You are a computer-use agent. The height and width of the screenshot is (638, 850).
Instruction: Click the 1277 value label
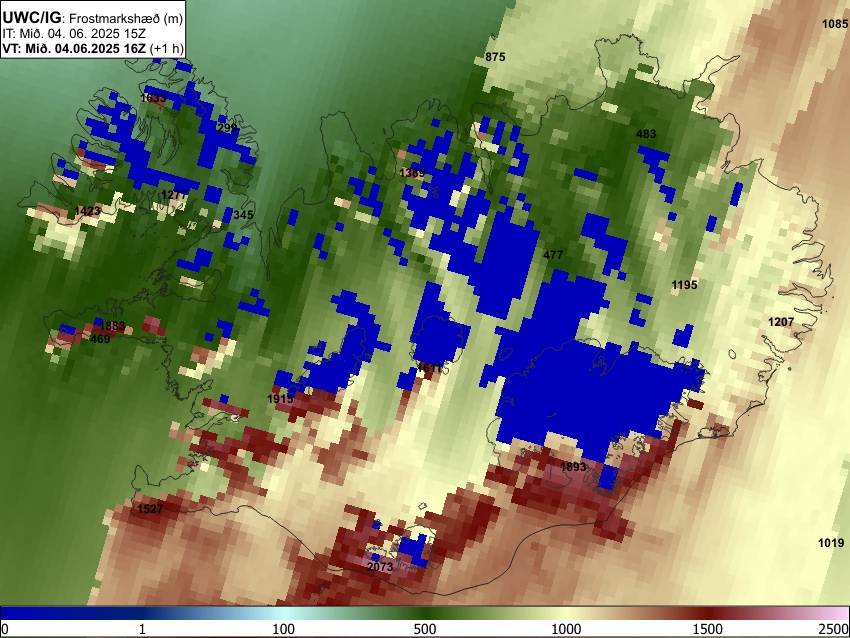point(175,195)
